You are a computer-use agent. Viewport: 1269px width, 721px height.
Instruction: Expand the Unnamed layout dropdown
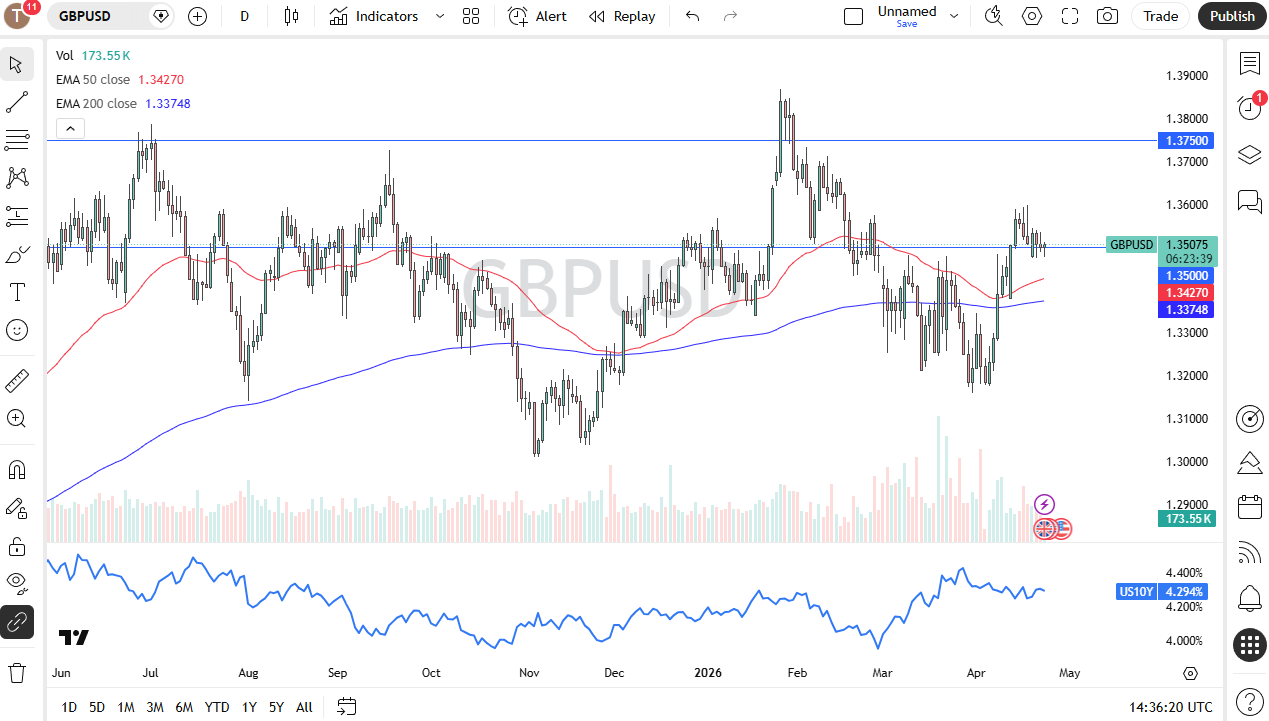click(953, 16)
